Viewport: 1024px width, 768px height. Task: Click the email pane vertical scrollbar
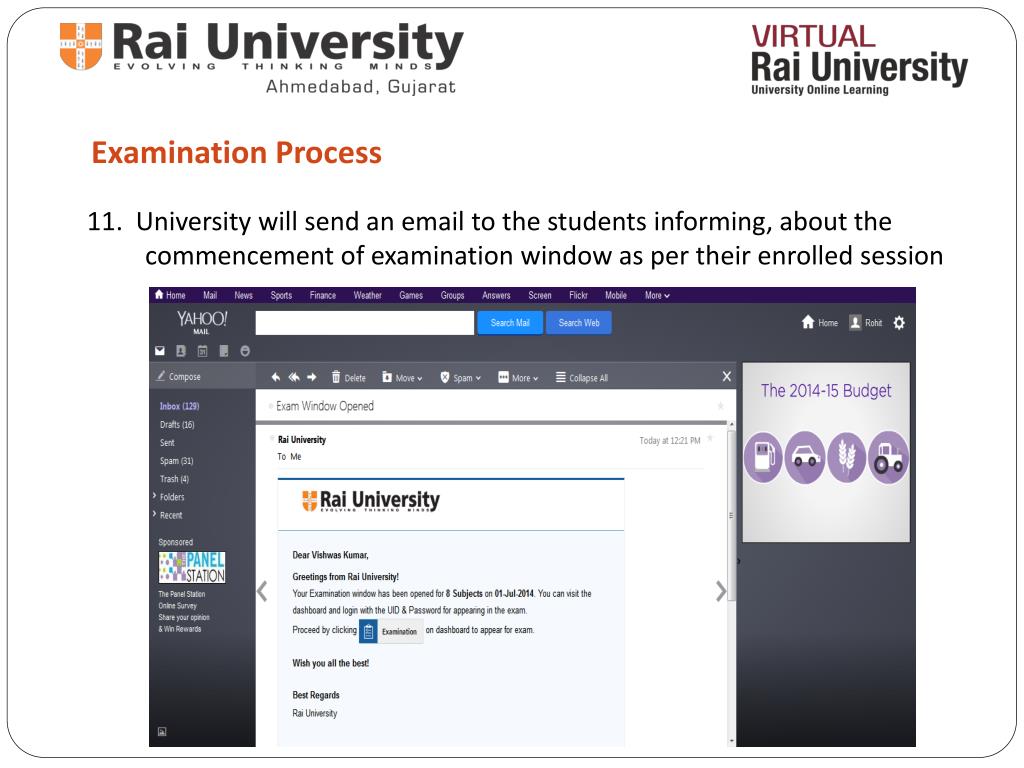(731, 515)
